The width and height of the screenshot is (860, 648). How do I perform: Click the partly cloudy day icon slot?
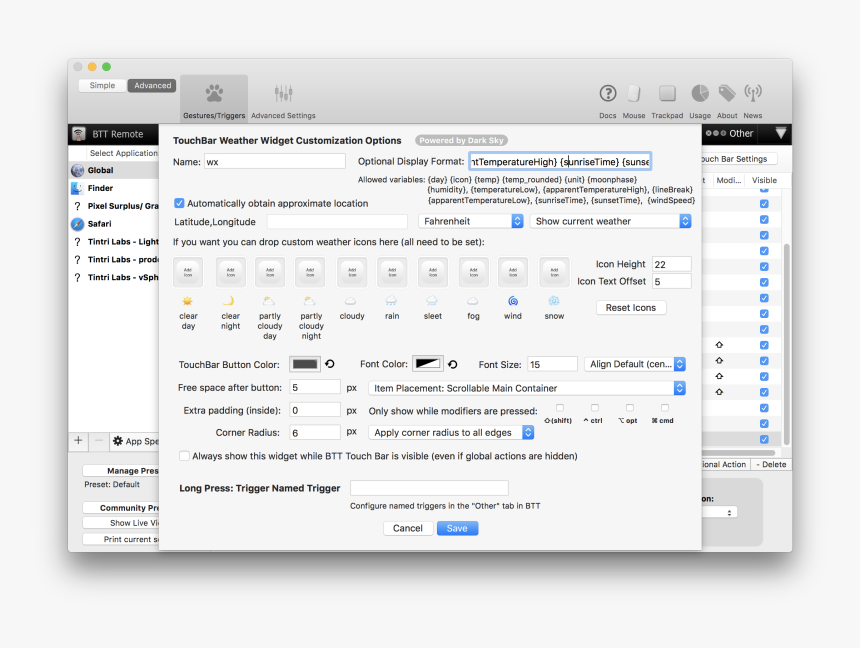270,272
